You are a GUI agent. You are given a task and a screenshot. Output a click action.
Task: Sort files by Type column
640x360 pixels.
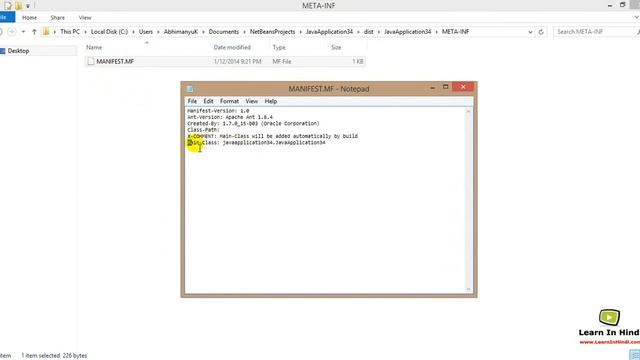tap(279, 47)
